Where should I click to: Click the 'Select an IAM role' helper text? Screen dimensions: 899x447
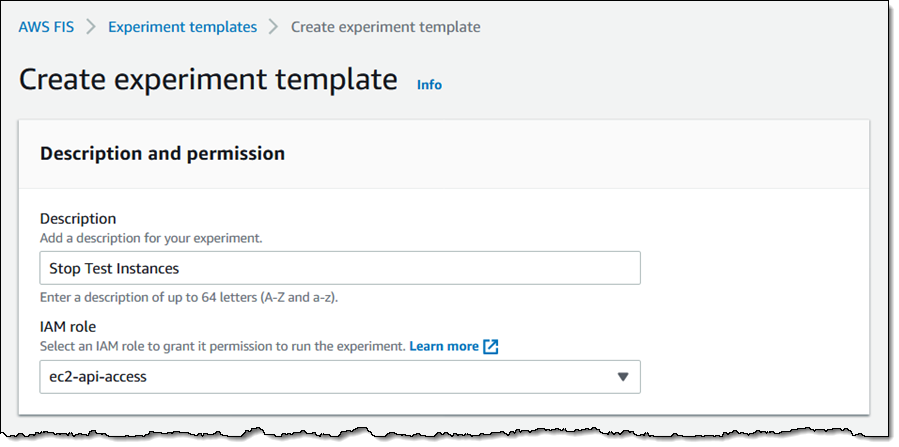[x=222, y=346]
